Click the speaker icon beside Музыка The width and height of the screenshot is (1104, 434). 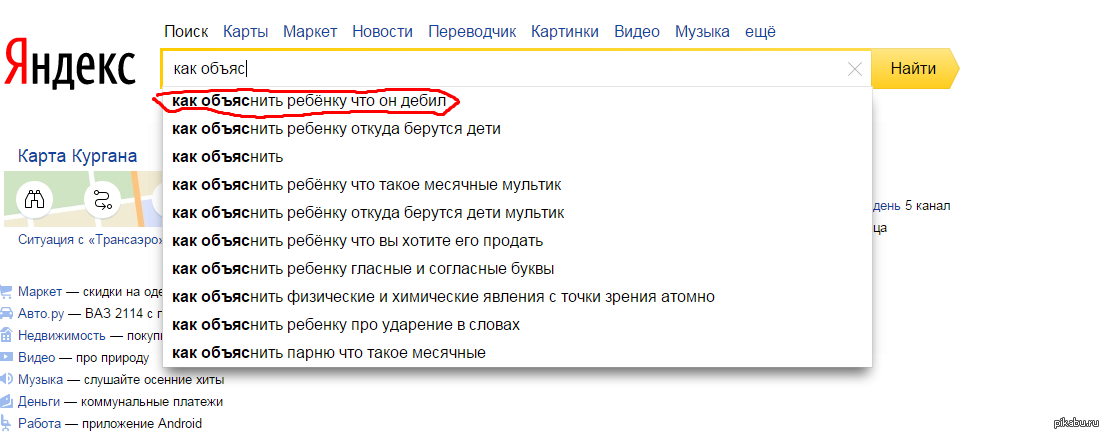[x=7, y=379]
